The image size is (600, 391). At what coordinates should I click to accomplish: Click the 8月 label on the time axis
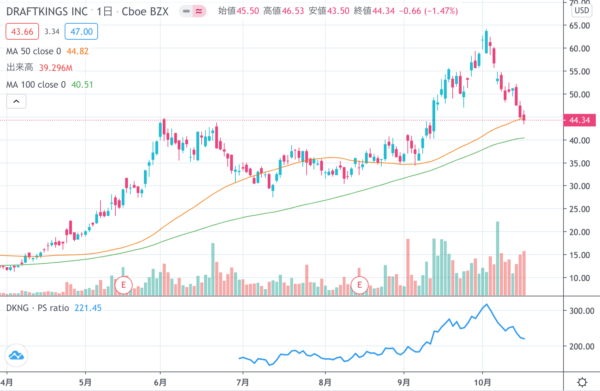325,382
